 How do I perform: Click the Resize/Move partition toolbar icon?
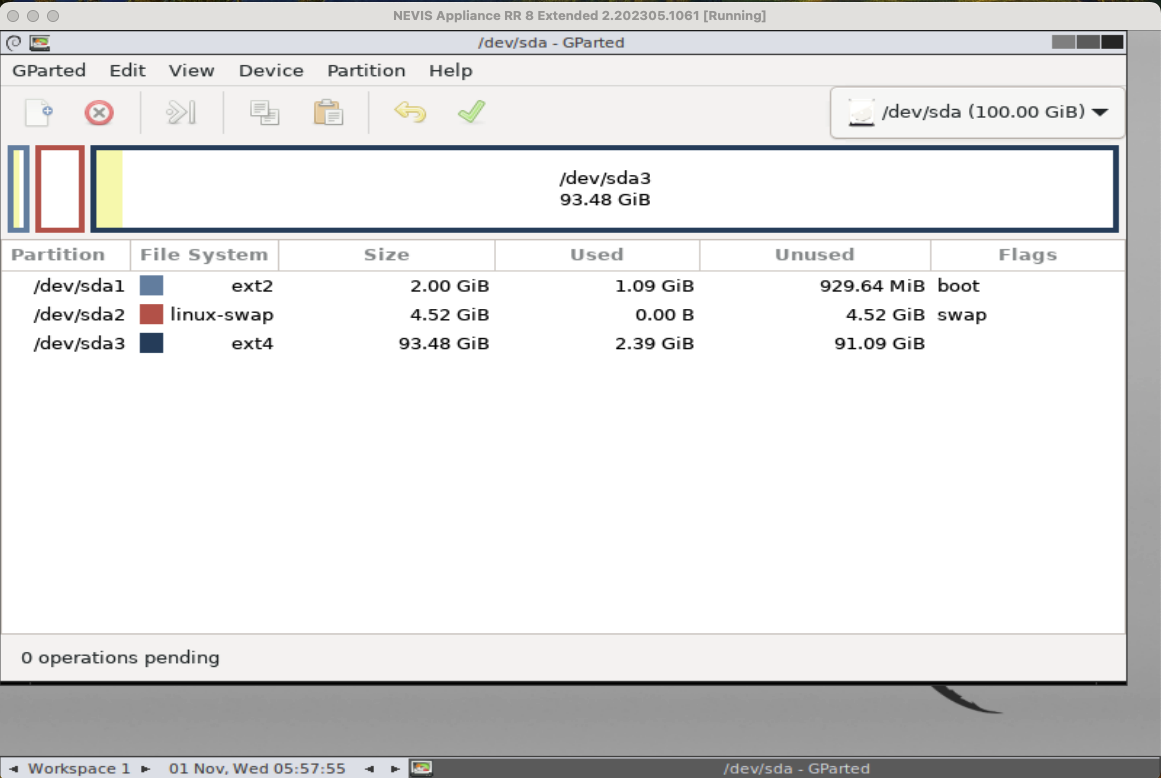tap(180, 112)
